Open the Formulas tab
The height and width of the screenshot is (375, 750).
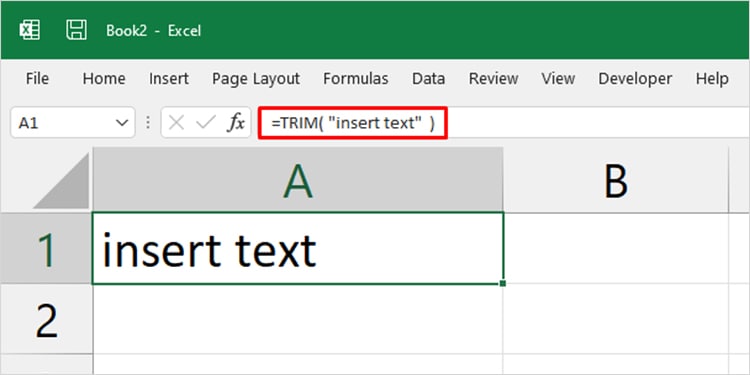(355, 78)
